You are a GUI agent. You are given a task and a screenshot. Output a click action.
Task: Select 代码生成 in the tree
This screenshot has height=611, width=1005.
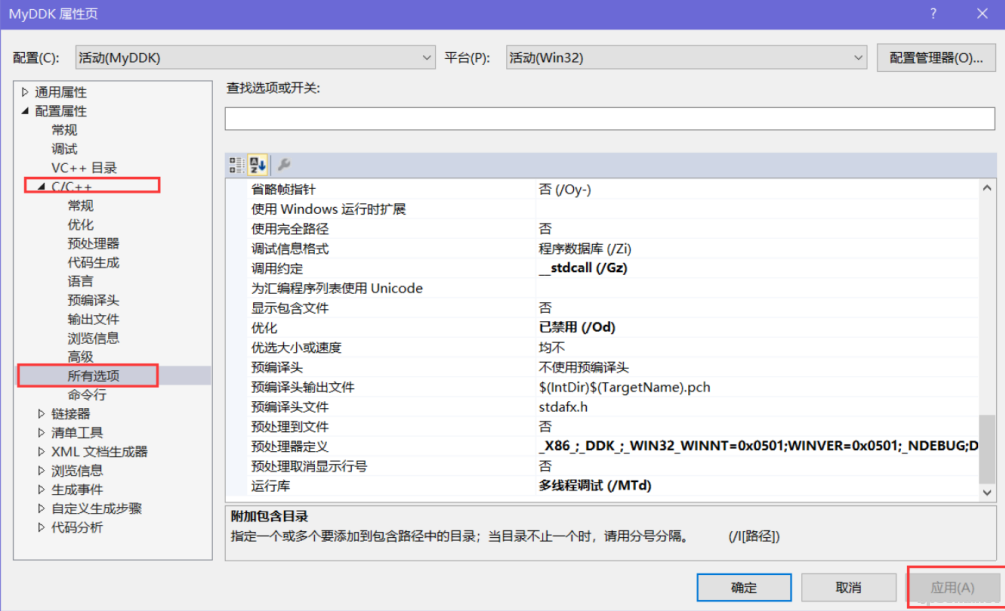coord(94,262)
